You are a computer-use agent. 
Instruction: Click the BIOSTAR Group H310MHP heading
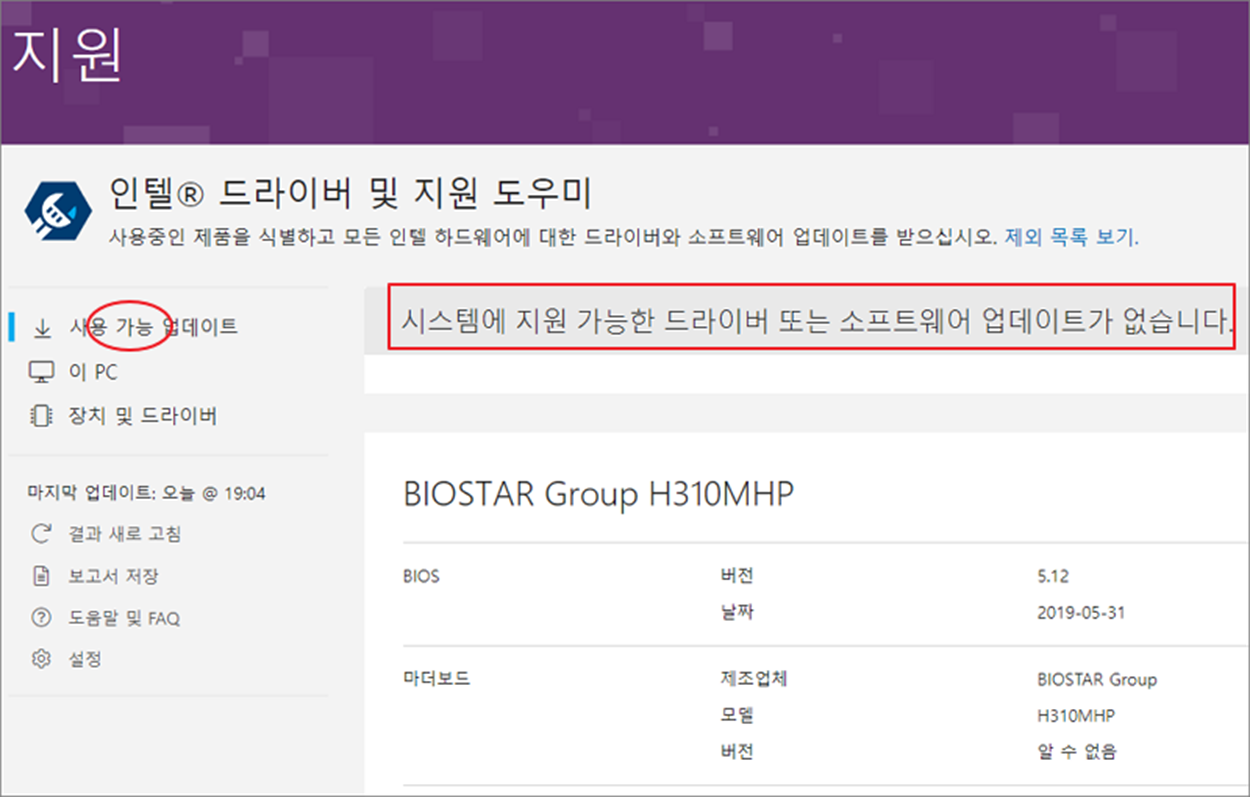(598, 494)
